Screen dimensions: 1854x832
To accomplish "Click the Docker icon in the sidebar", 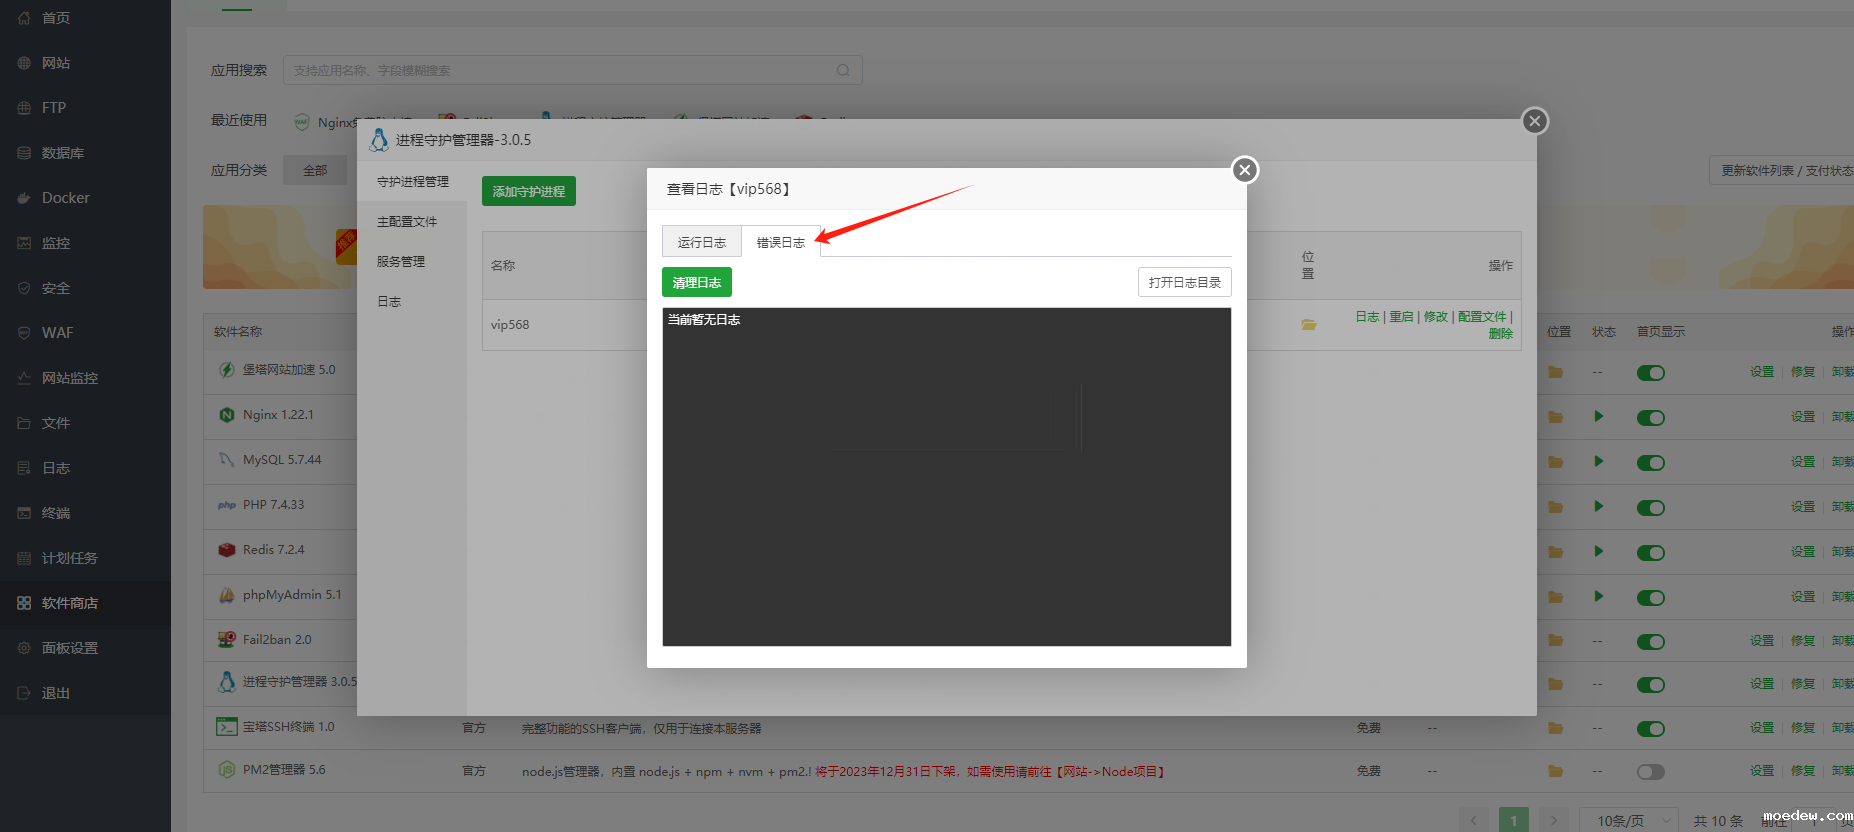I will click(x=24, y=198).
